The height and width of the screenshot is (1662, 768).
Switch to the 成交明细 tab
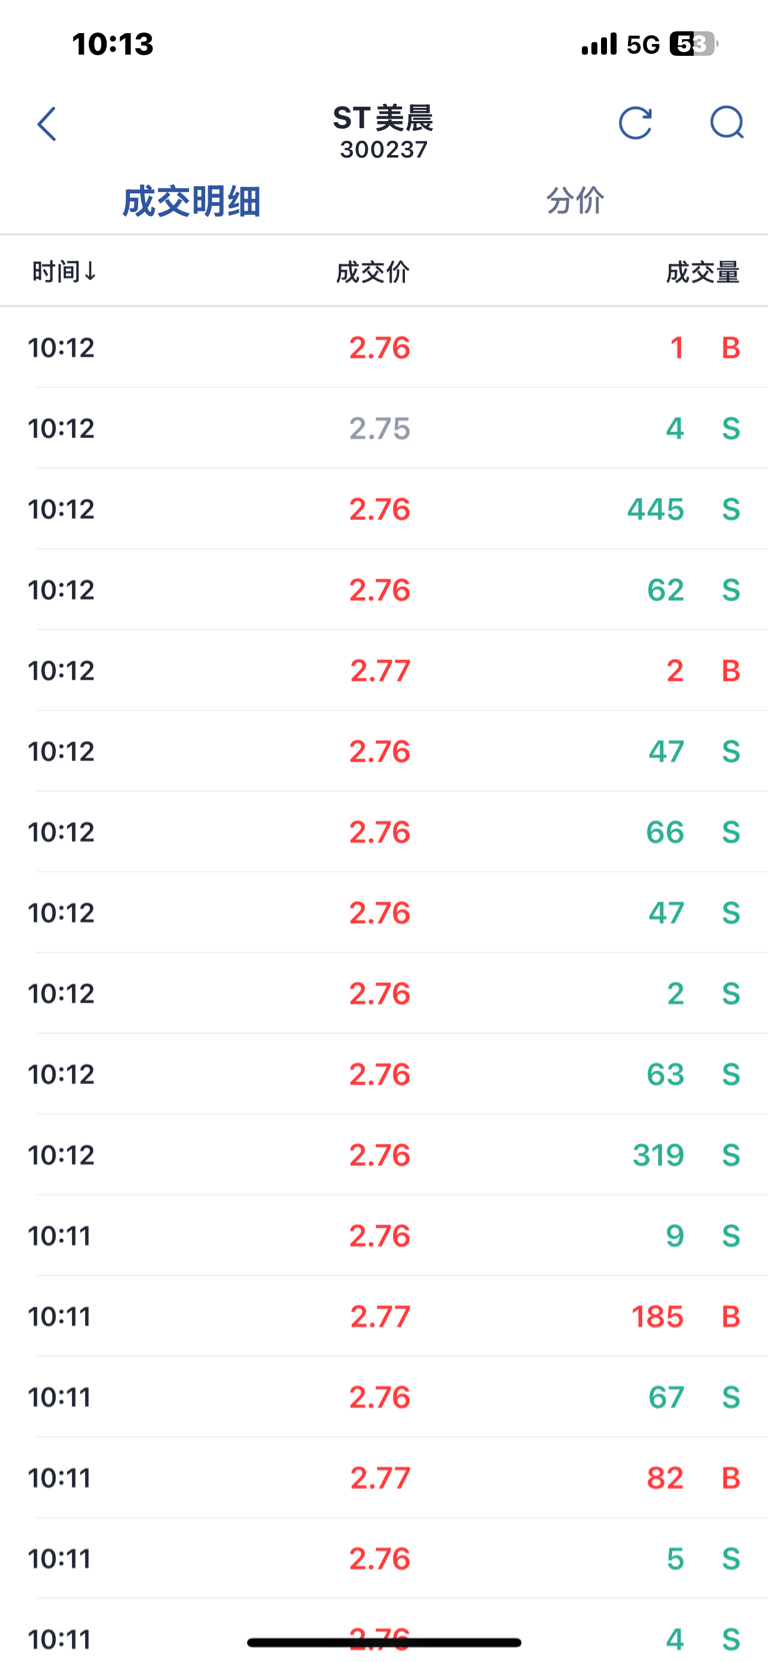click(191, 201)
